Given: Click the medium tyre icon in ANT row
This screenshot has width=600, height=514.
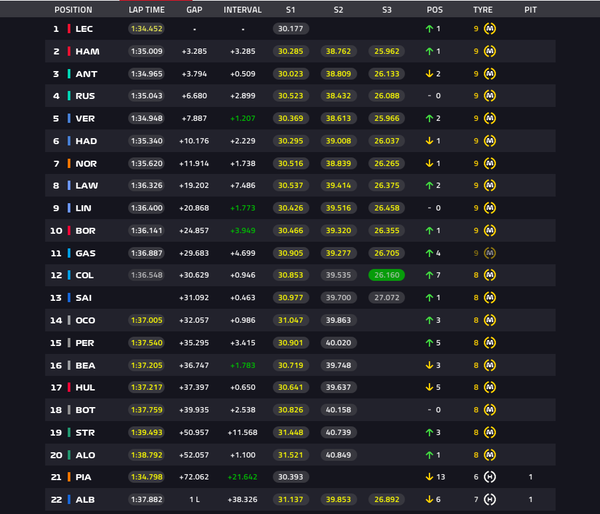Looking at the screenshot, I should coord(490,74).
